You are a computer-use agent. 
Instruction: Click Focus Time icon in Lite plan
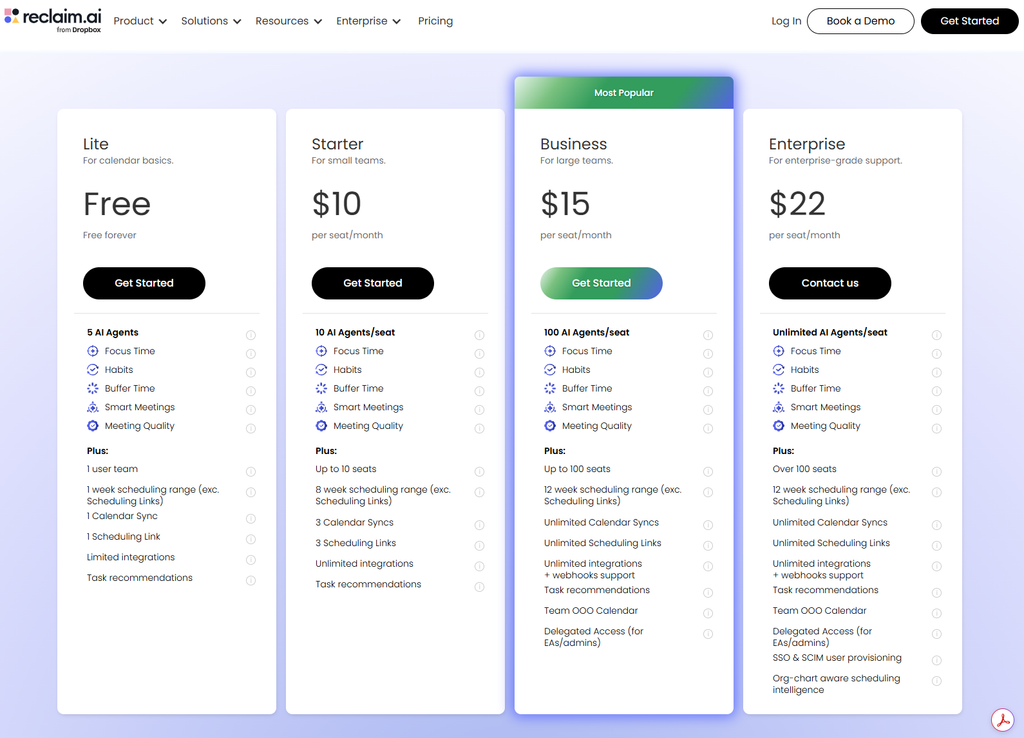click(93, 351)
